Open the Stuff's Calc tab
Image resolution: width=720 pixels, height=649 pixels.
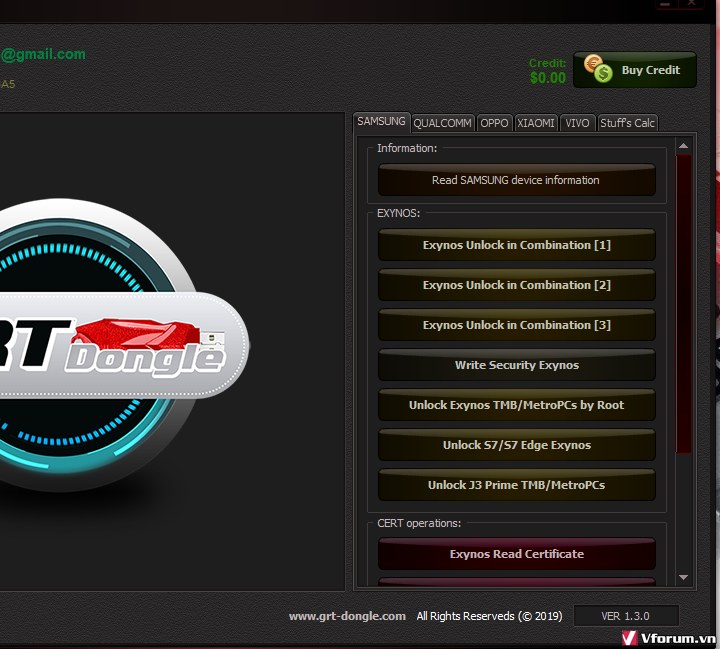[627, 123]
